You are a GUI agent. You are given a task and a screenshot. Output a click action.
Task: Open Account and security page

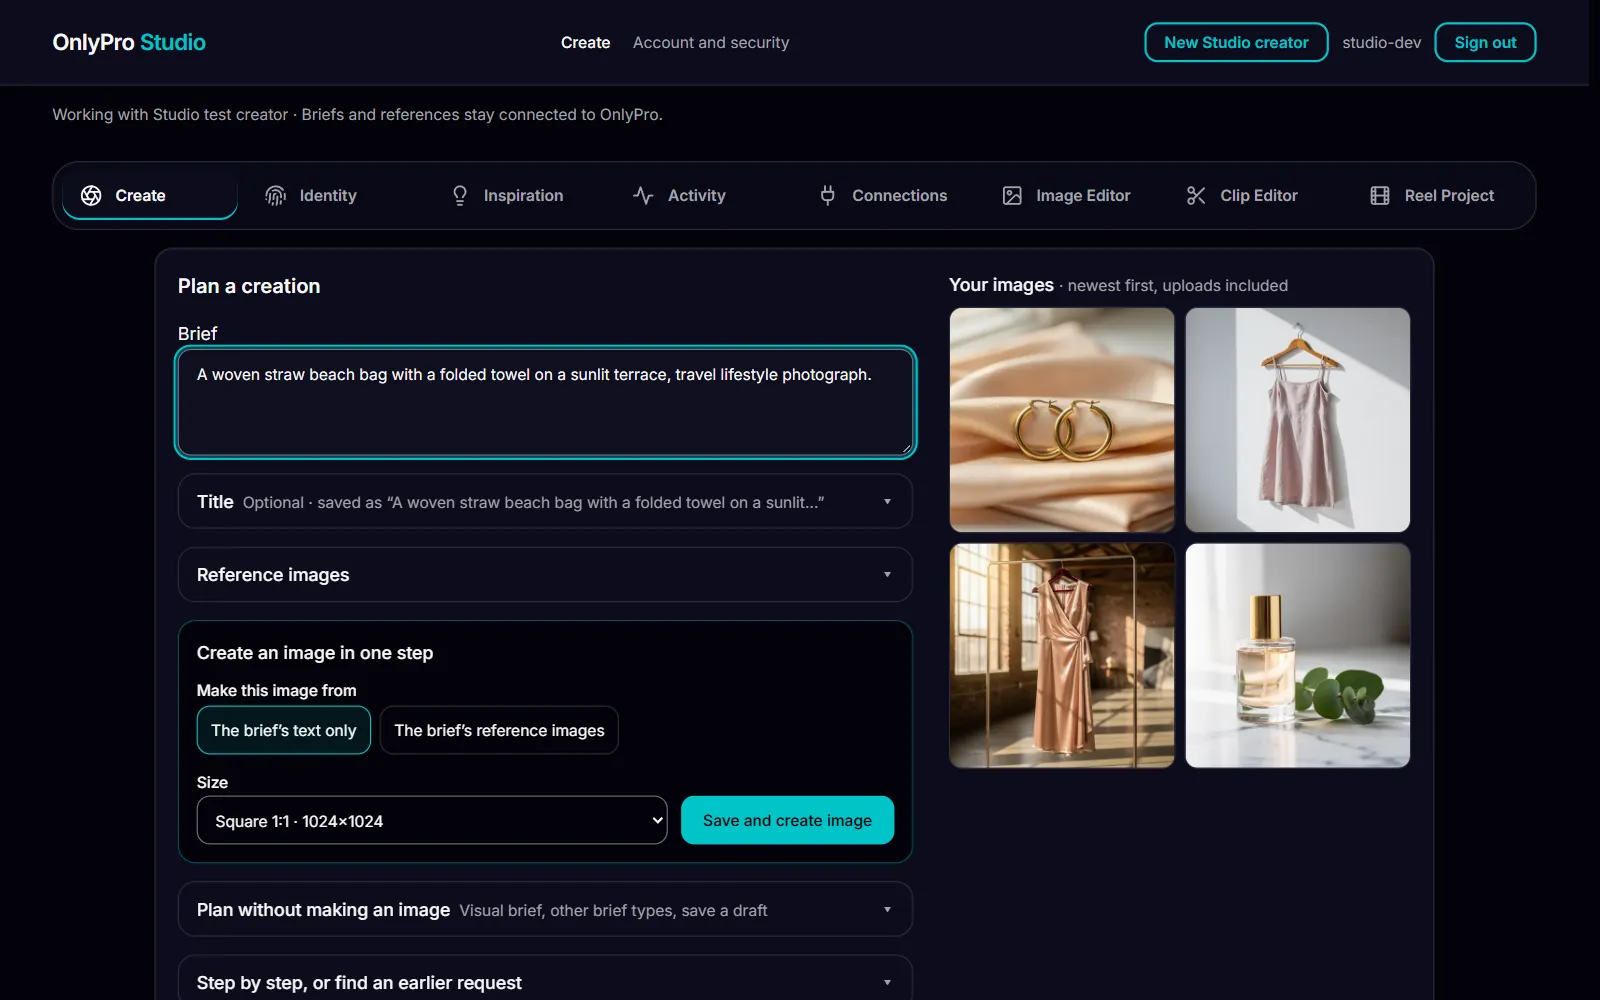[x=711, y=43]
